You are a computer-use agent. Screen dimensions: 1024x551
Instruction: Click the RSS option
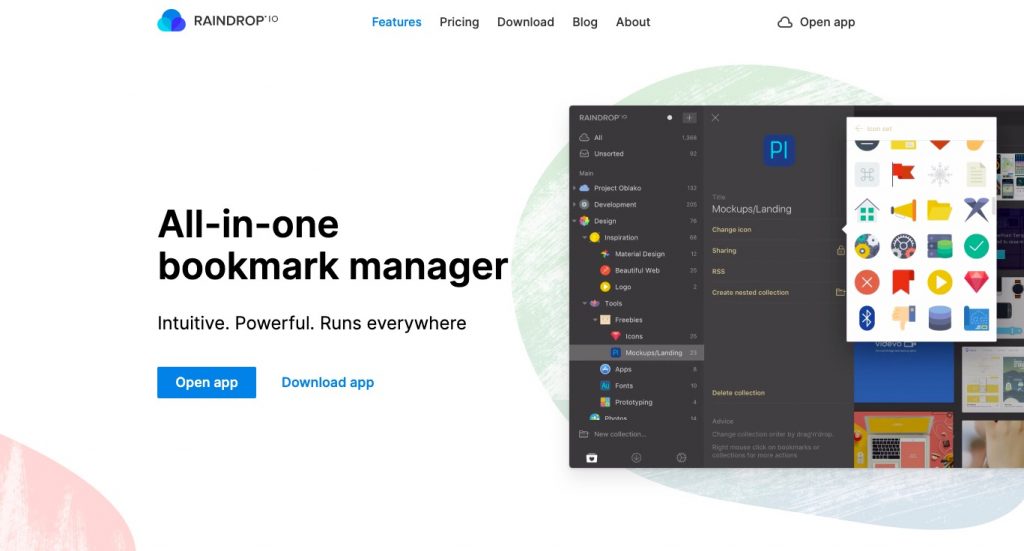tap(718, 272)
